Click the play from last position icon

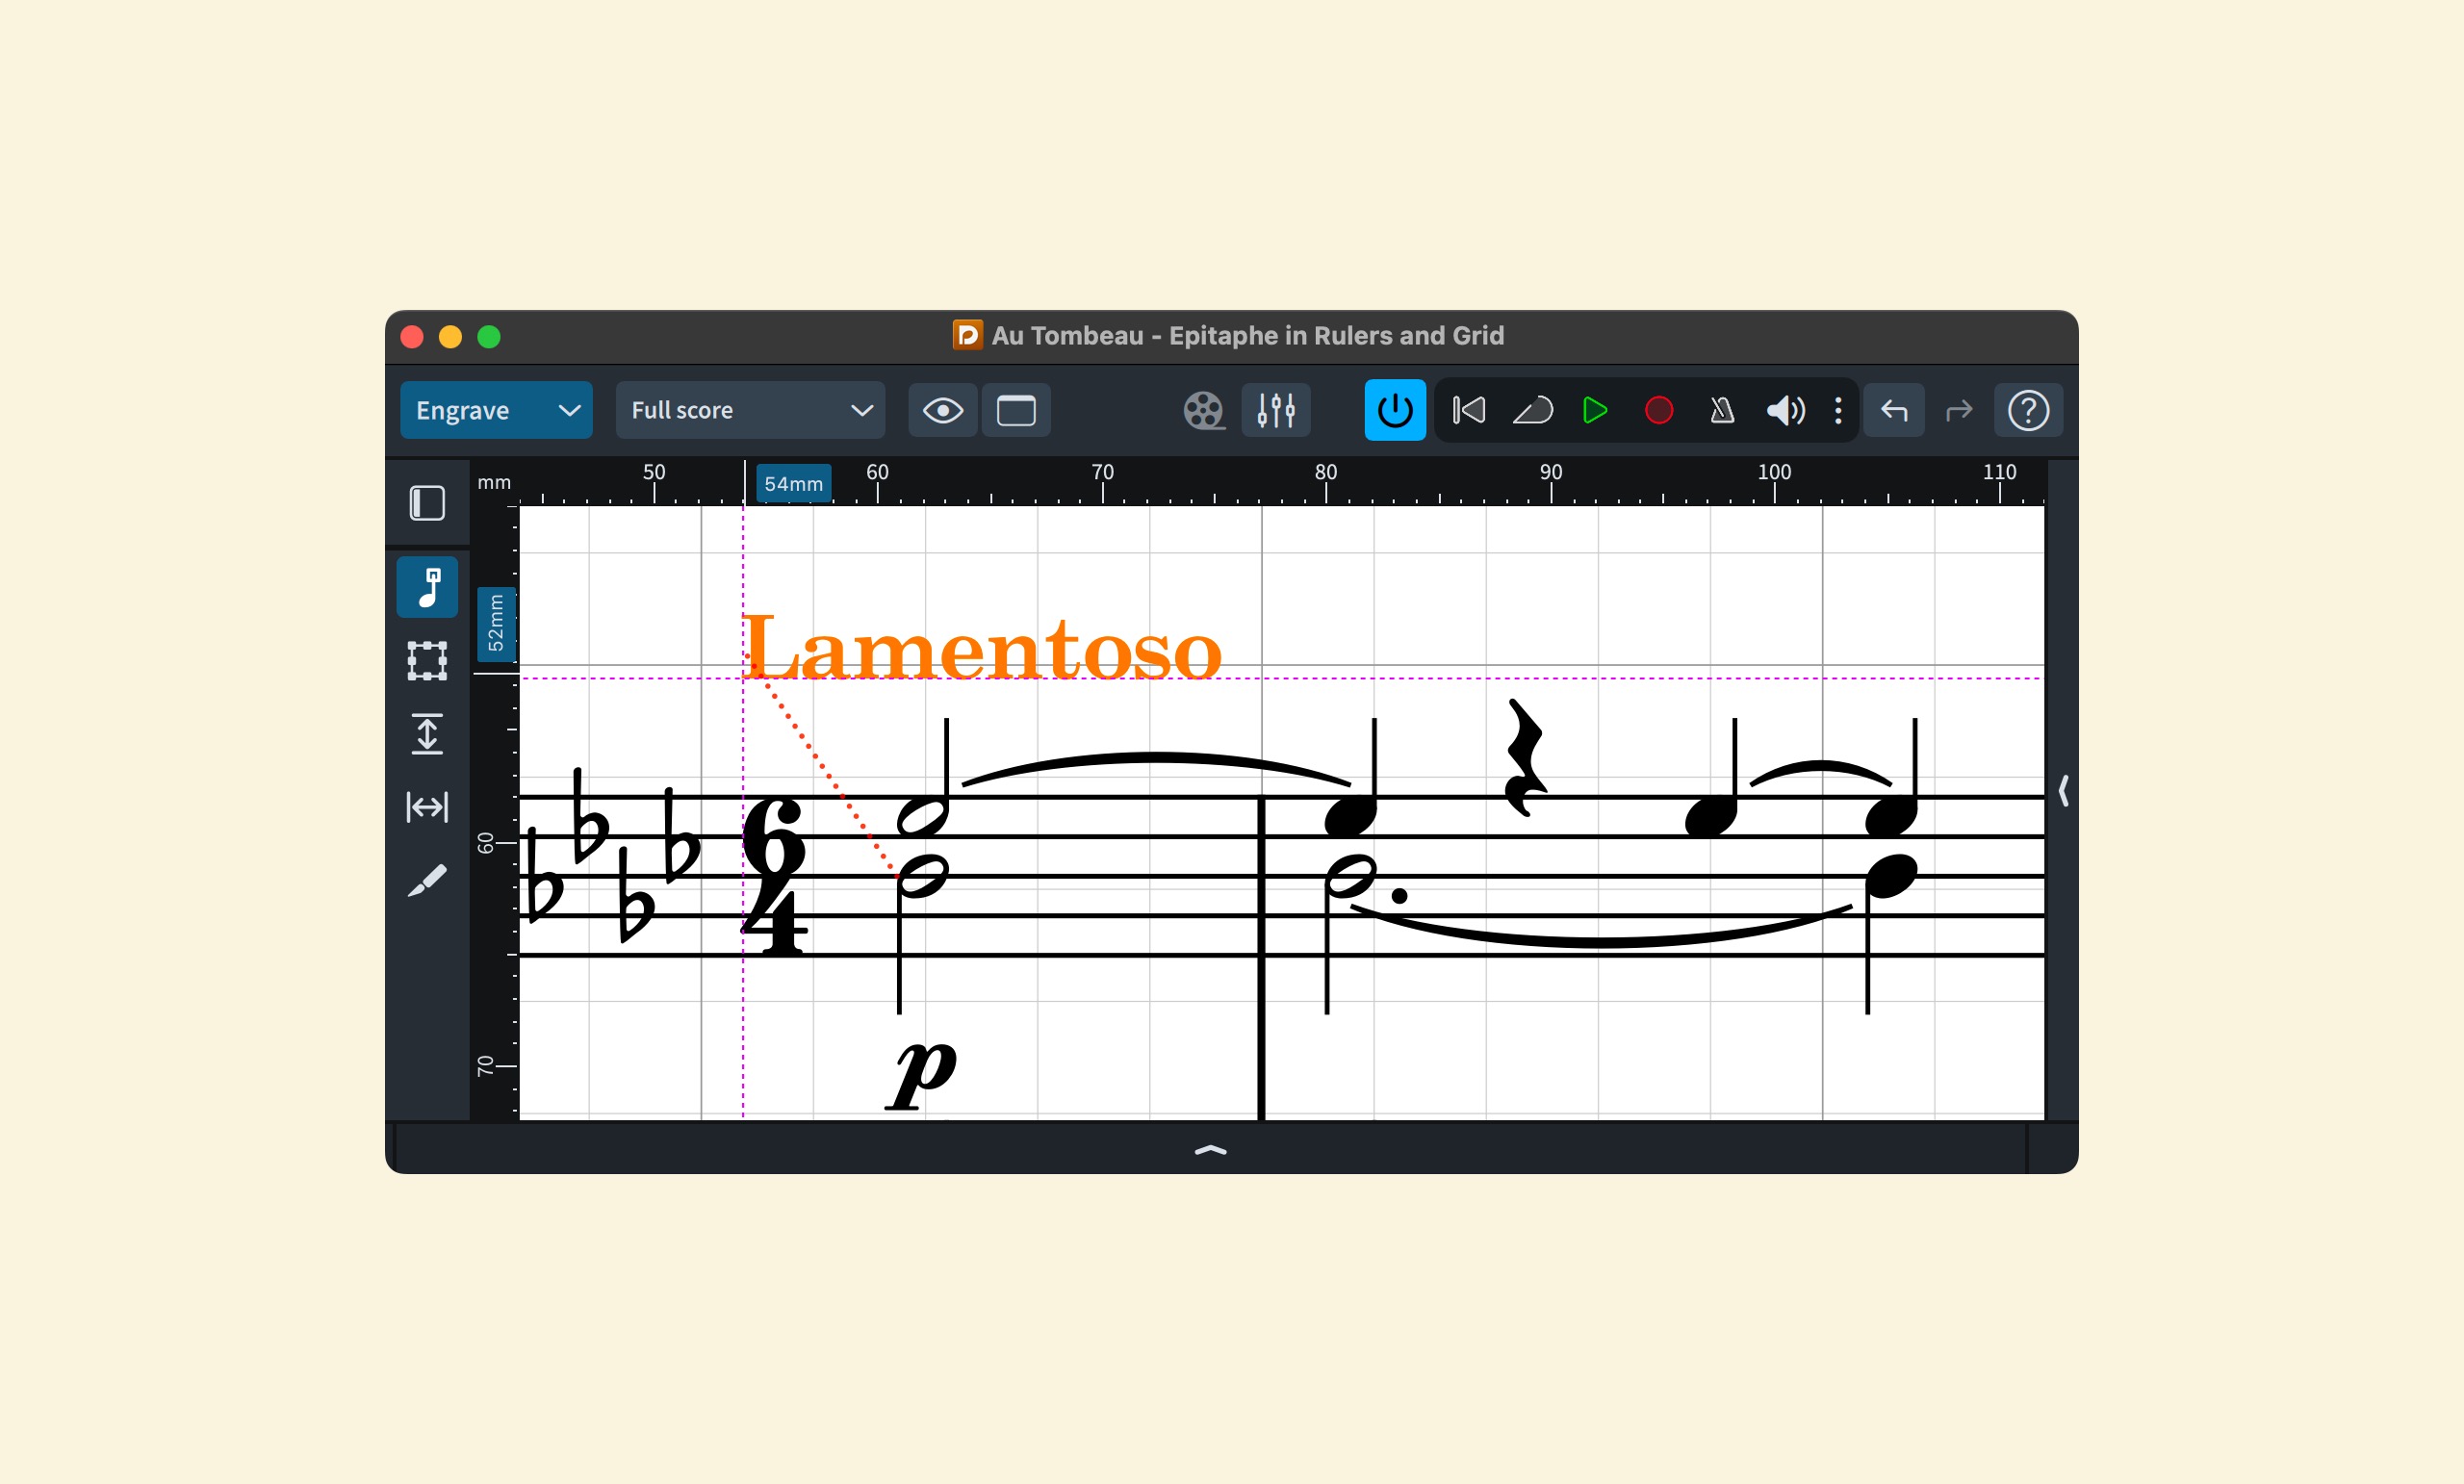tap(1532, 410)
